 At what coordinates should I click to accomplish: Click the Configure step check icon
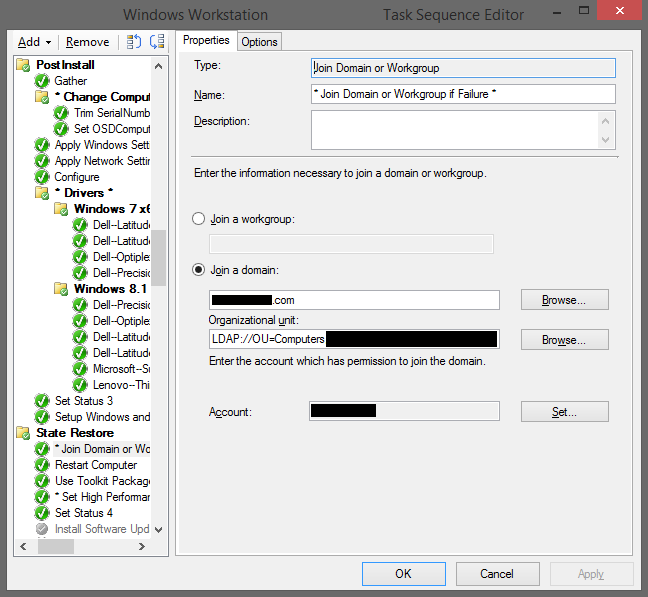tap(42, 177)
